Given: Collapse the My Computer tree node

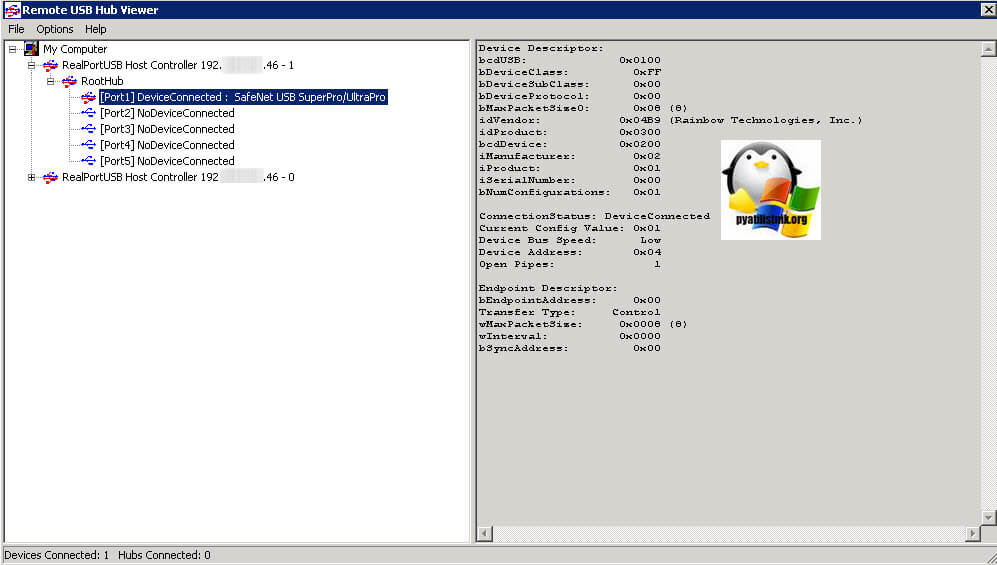Looking at the screenshot, I should 13,49.
